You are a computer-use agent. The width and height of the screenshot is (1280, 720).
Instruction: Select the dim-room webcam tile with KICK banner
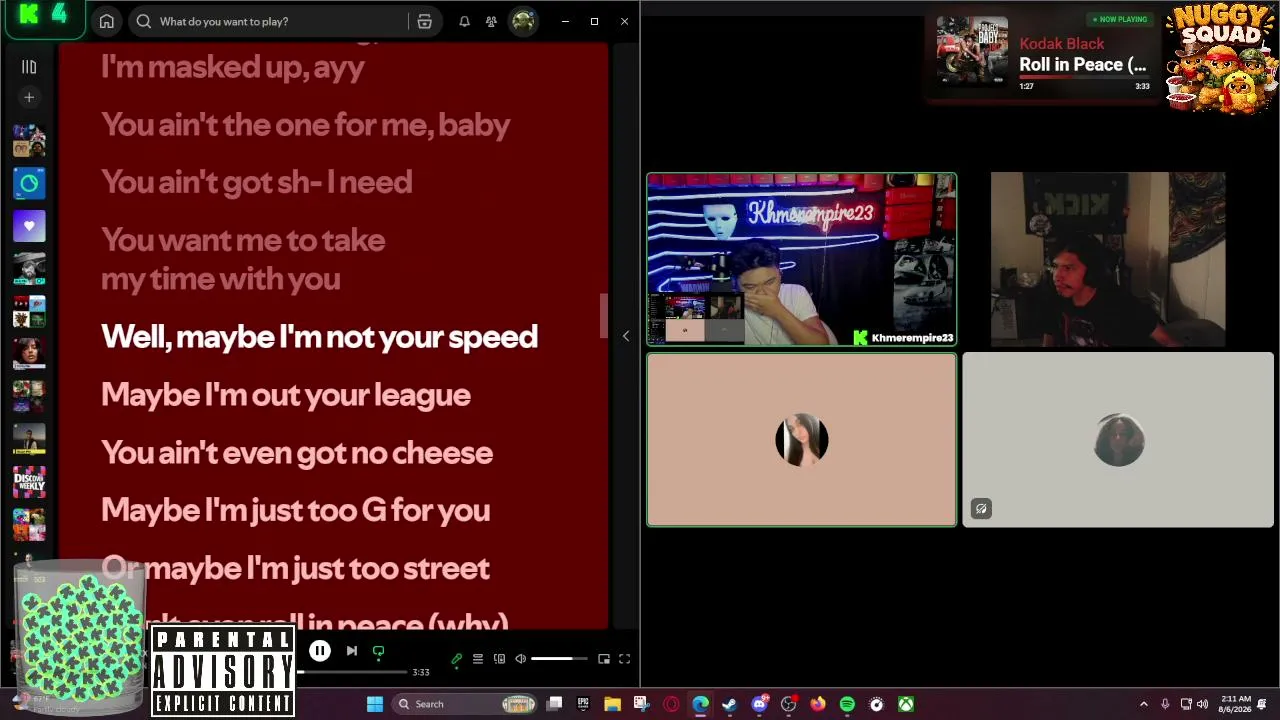coord(1108,259)
